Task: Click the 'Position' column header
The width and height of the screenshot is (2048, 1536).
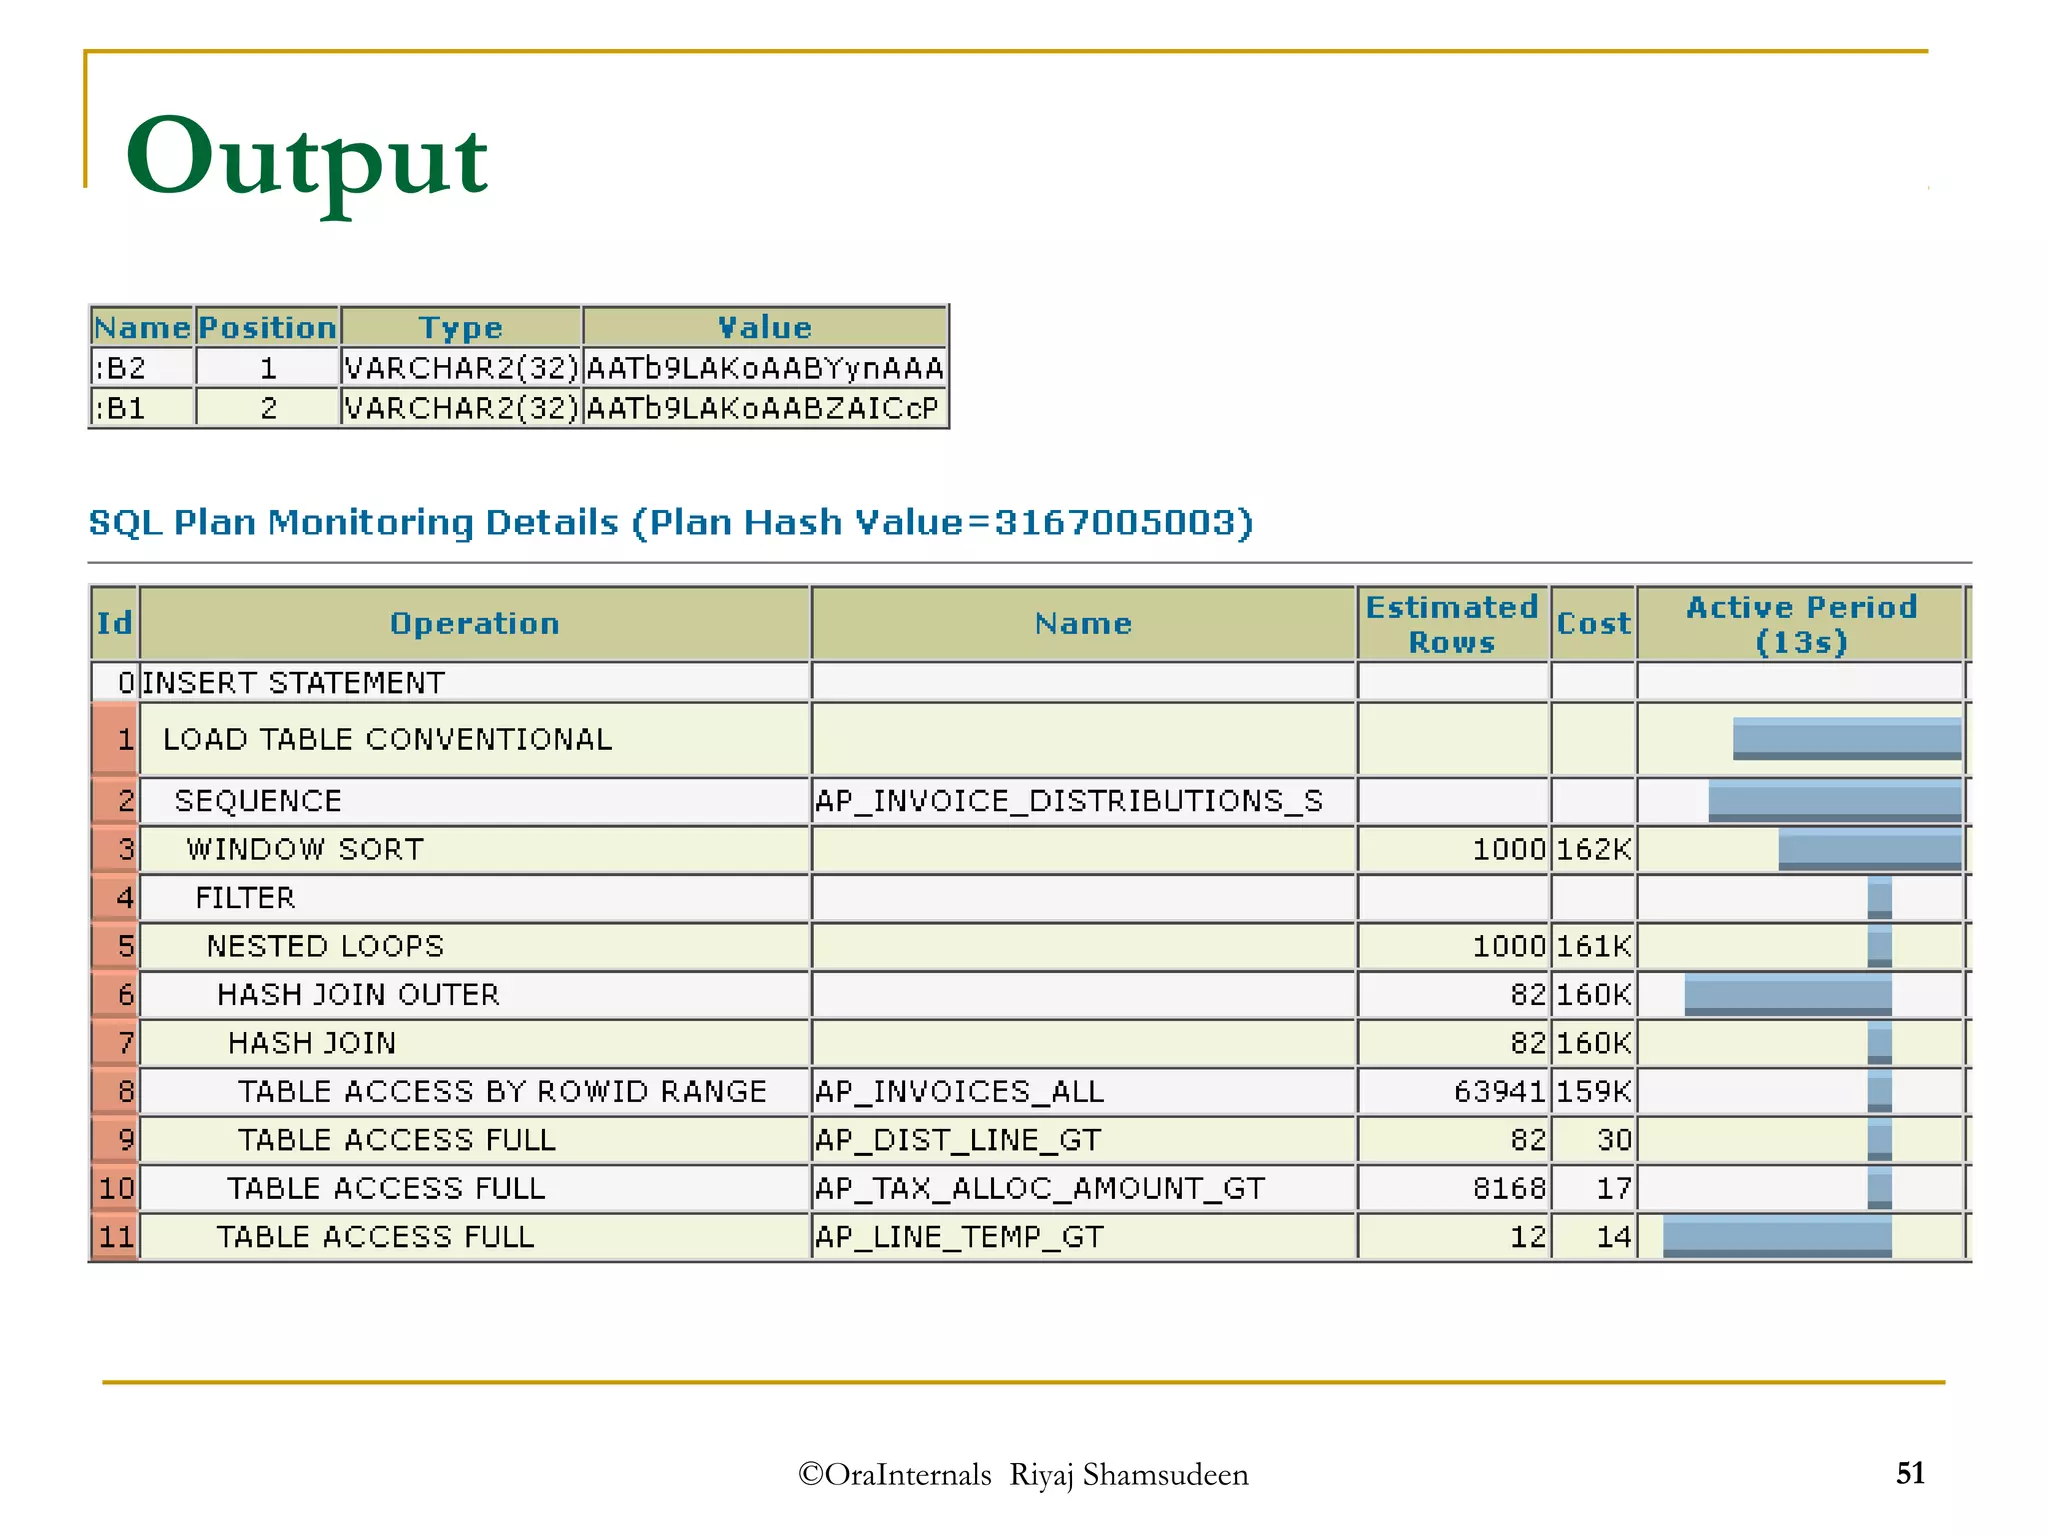Action: click(268, 327)
